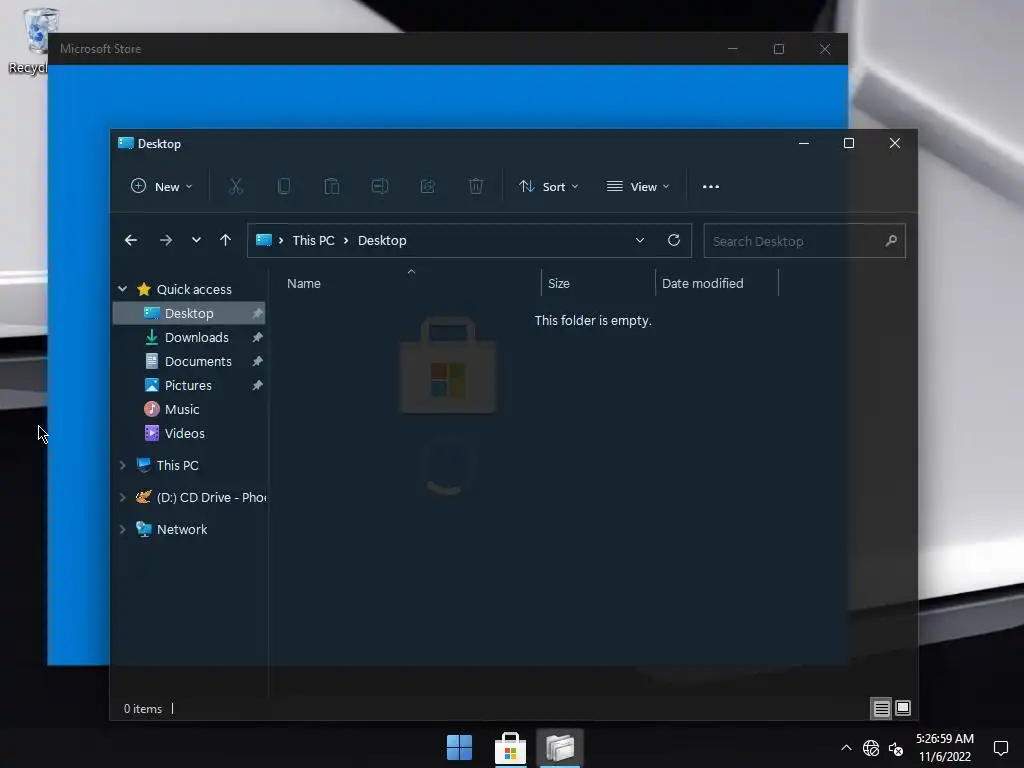Minimize the Microsoft Store window
Screen dimensions: 1024x768
click(x=733, y=49)
